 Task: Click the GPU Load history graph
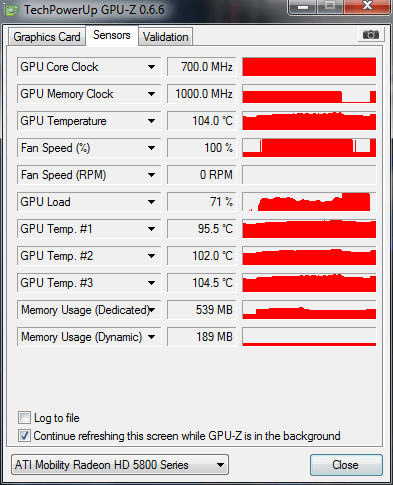click(x=309, y=202)
